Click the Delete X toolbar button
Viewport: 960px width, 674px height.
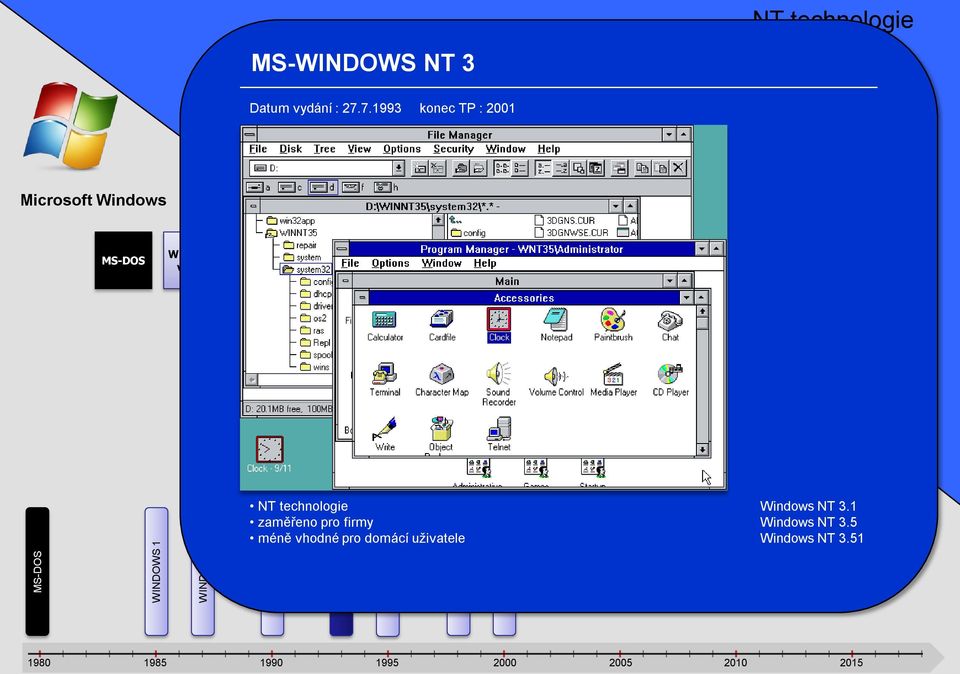click(x=678, y=168)
